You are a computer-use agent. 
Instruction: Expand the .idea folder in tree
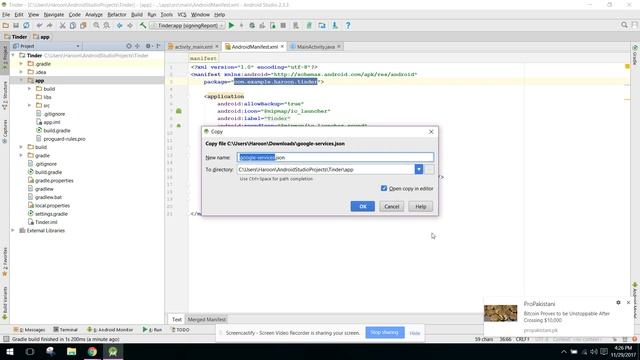(21, 72)
